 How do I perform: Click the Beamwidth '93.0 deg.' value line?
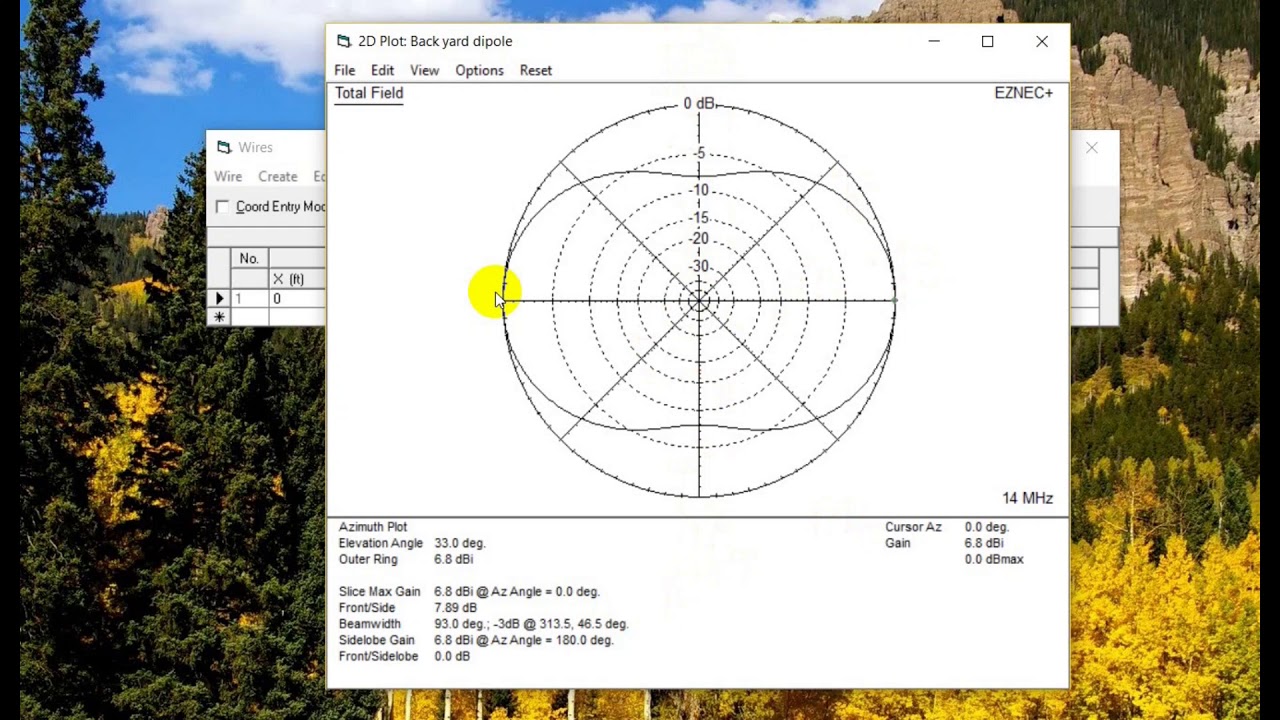[x=531, y=624]
